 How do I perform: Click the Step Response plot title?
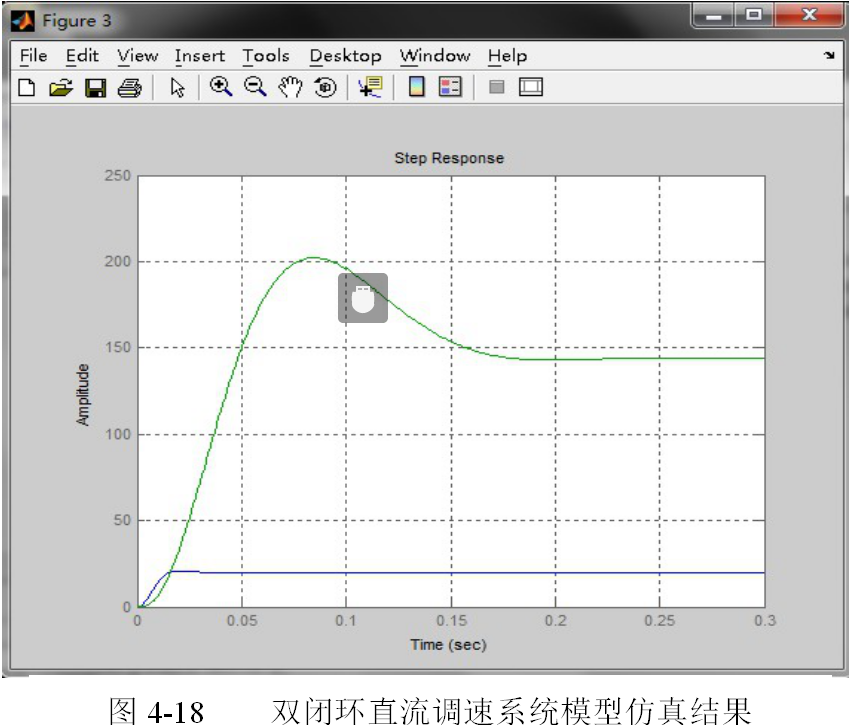pos(449,158)
